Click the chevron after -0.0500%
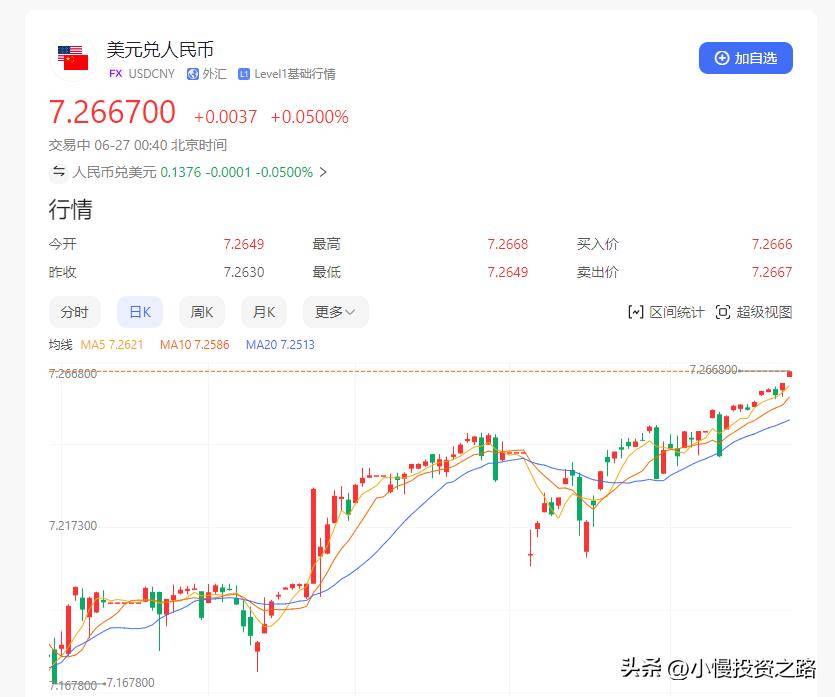Image resolution: width=835 pixels, height=697 pixels. point(323,172)
